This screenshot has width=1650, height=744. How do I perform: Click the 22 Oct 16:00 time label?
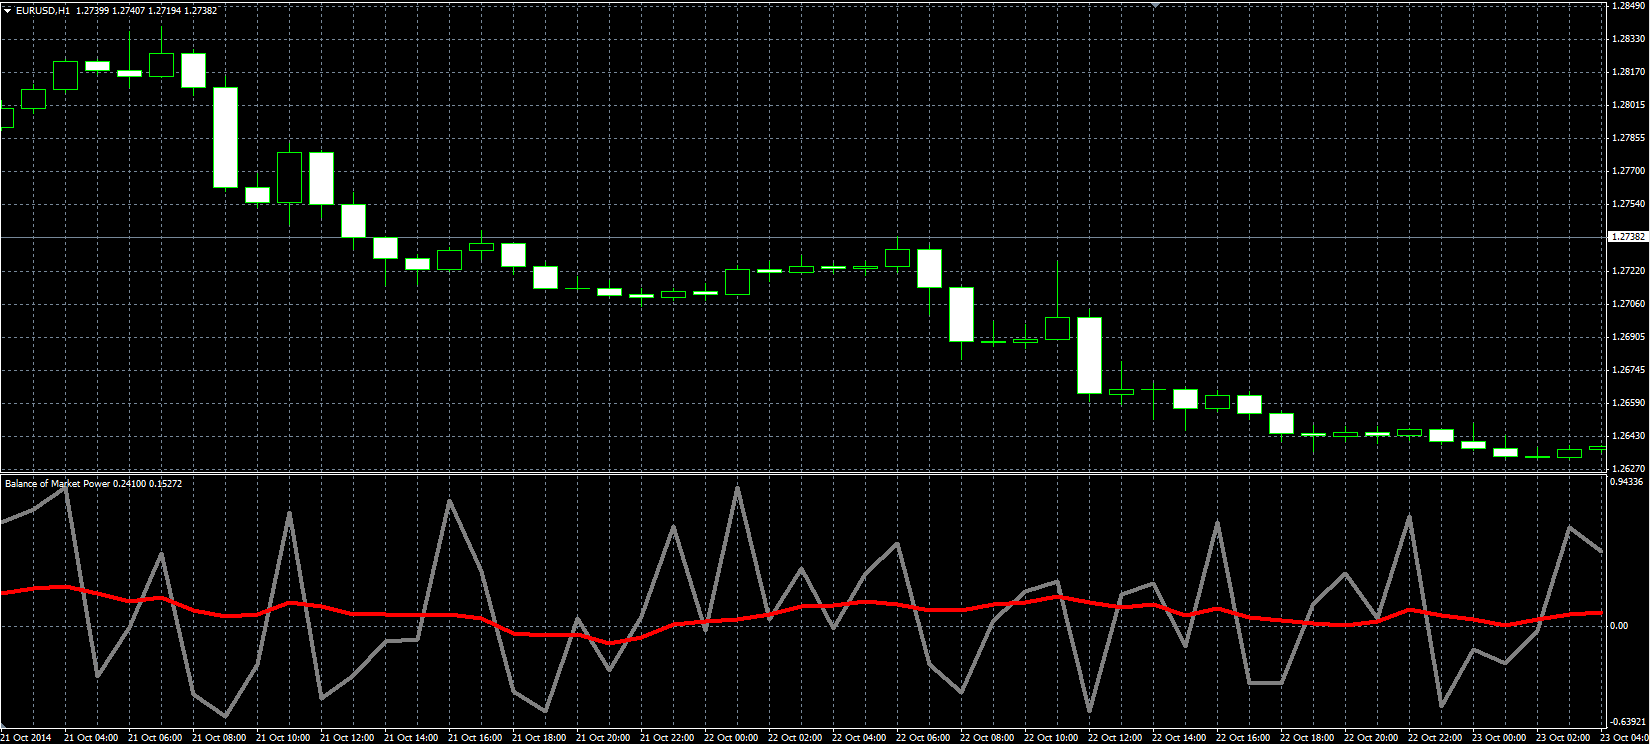[1243, 738]
